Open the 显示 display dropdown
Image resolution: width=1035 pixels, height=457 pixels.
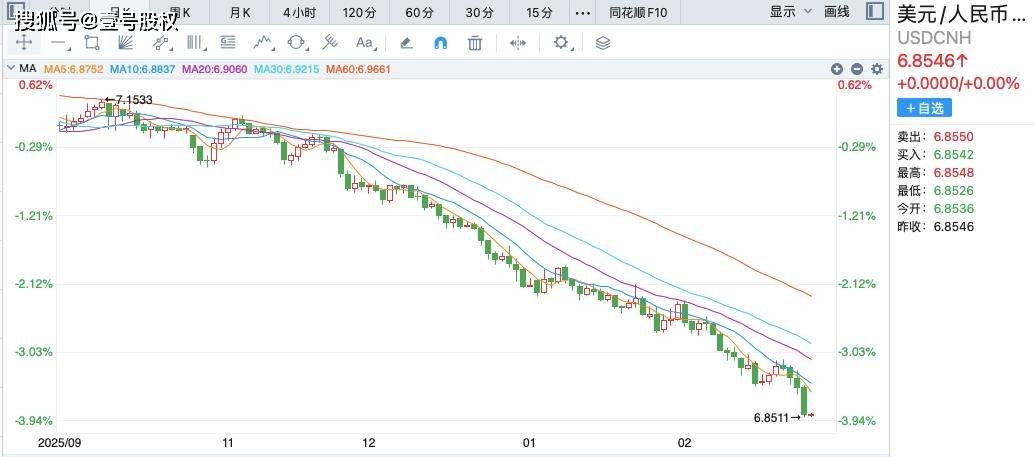[788, 12]
